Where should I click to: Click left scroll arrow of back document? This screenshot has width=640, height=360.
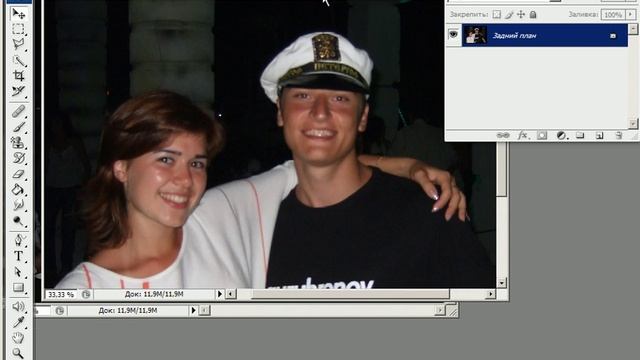coord(204,311)
